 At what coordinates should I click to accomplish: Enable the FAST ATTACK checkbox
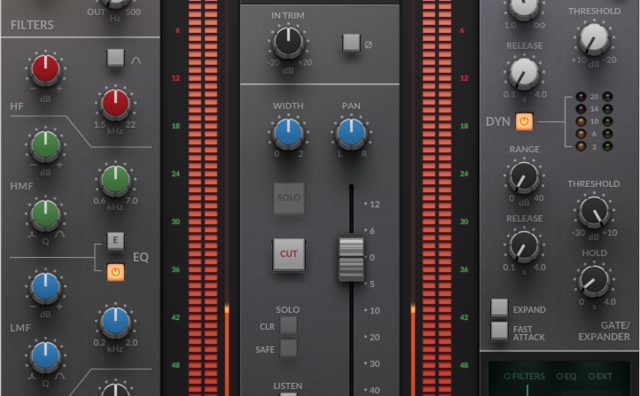pyautogui.click(x=499, y=331)
